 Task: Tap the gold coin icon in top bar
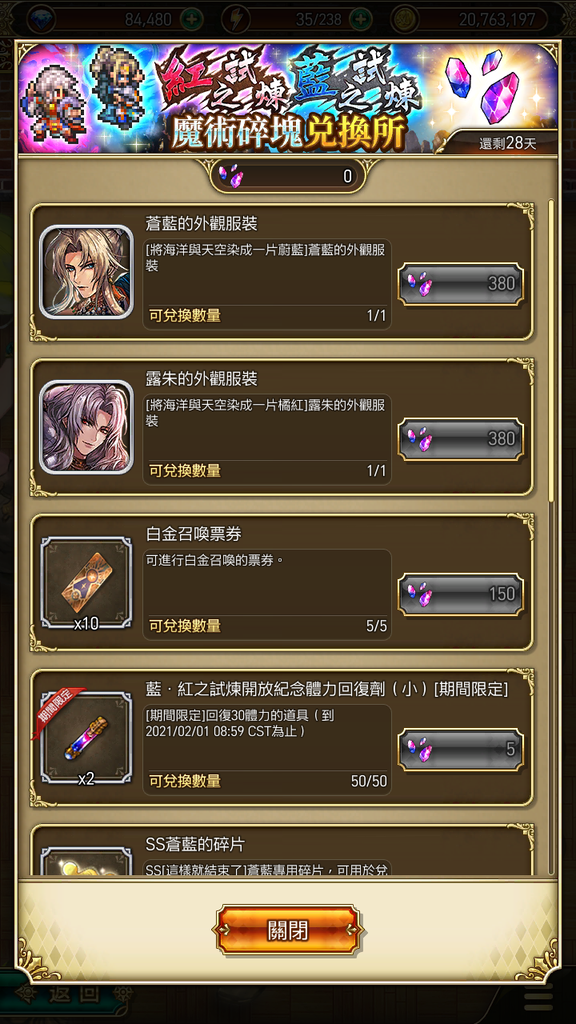tap(404, 20)
